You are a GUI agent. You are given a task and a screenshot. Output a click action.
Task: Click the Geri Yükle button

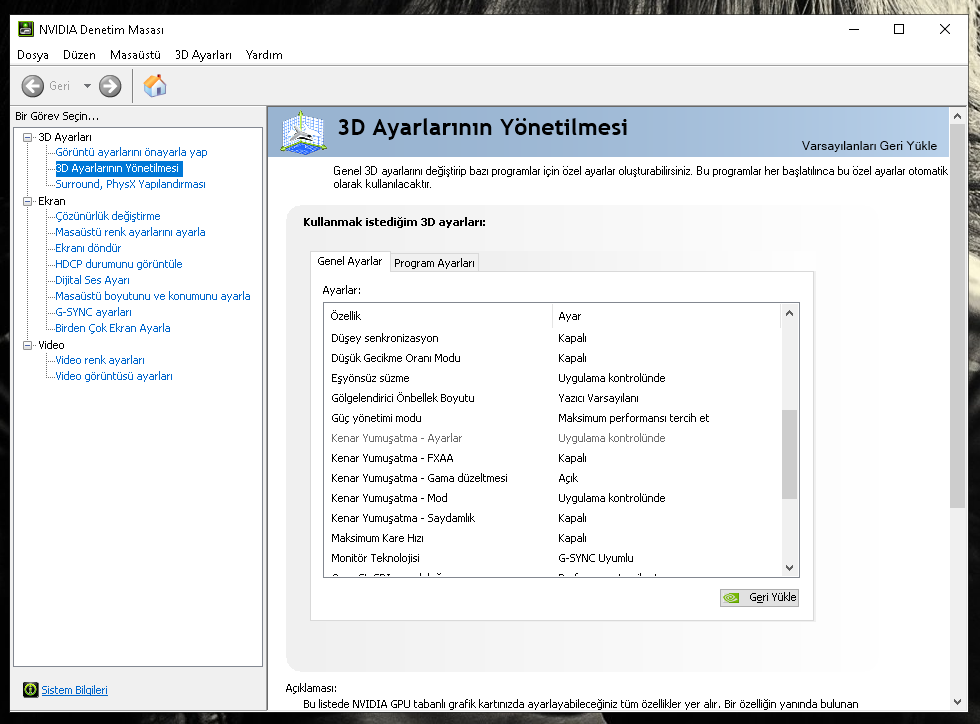tap(759, 598)
